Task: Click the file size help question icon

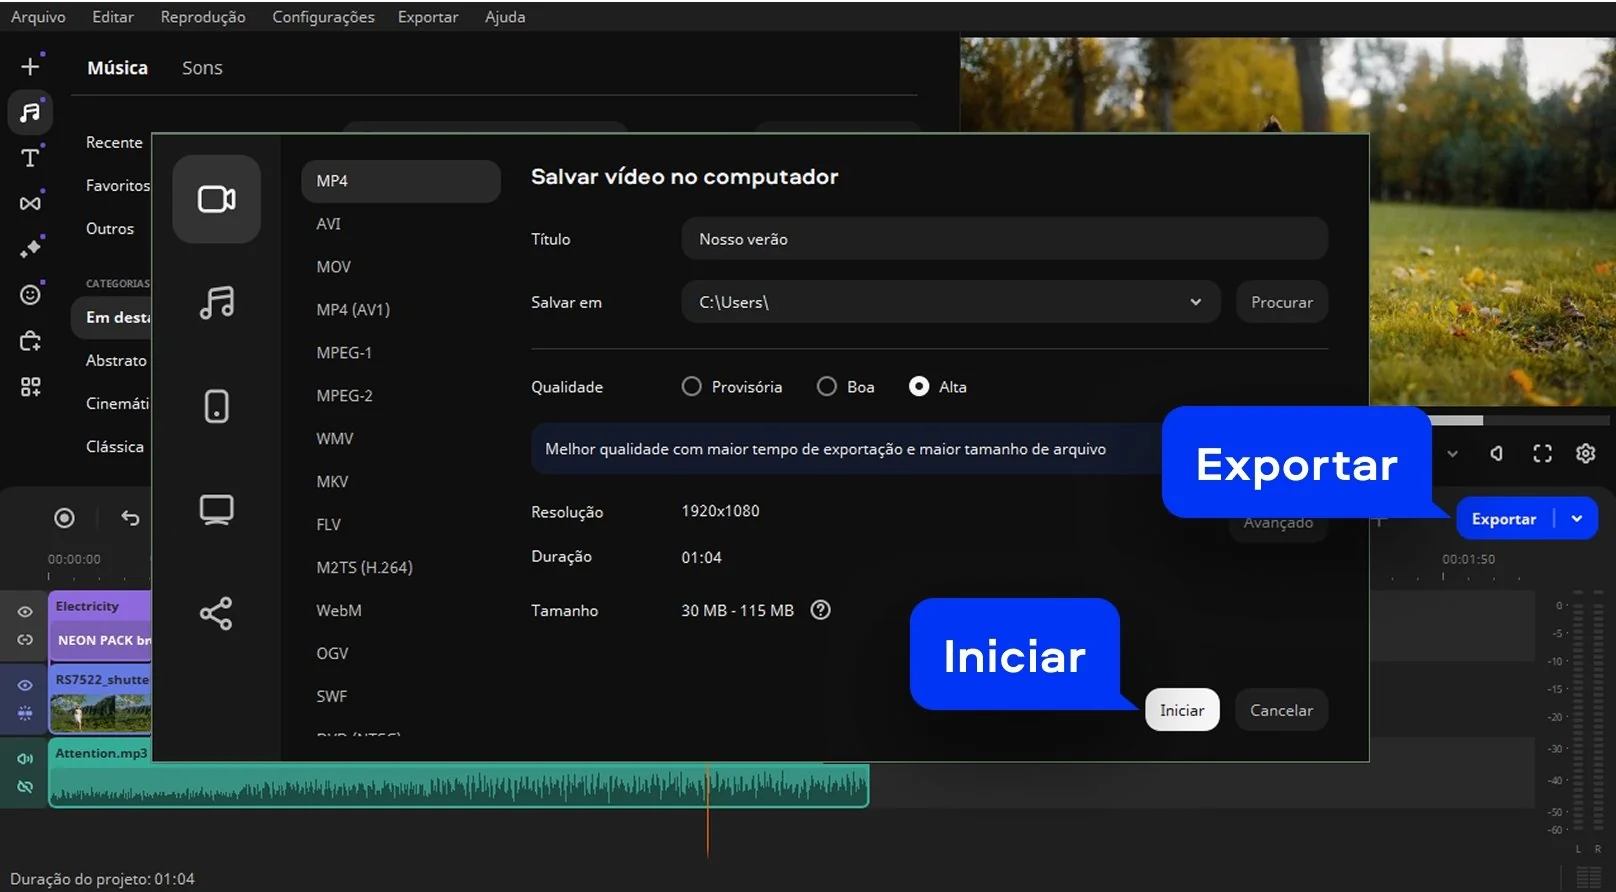Action: (820, 610)
